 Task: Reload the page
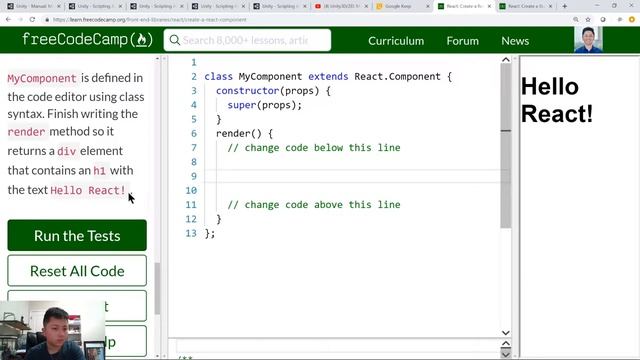(32, 20)
